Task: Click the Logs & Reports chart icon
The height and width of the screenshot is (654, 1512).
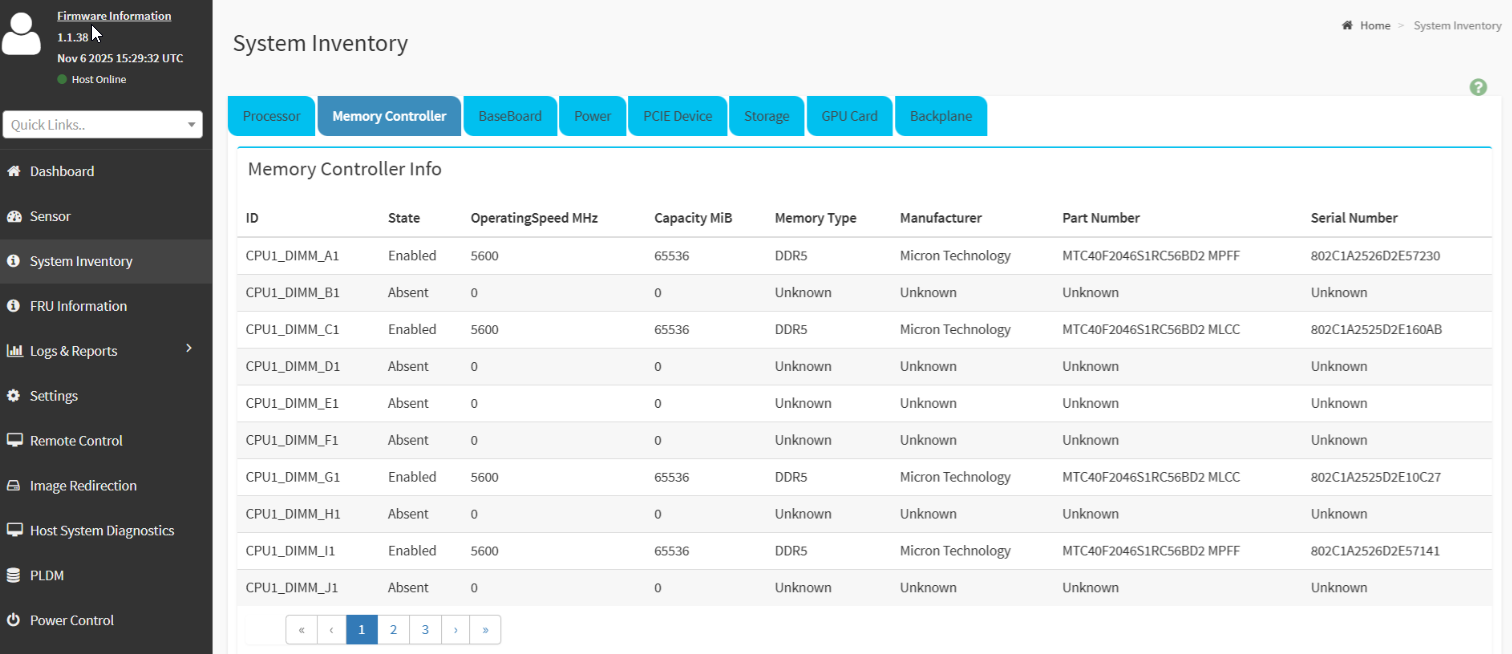Action: tap(14, 351)
